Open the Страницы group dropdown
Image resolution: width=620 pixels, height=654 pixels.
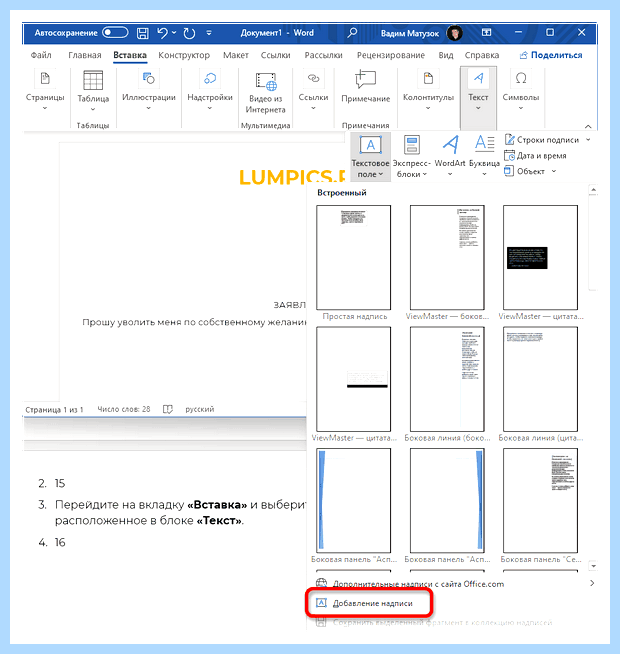45,91
